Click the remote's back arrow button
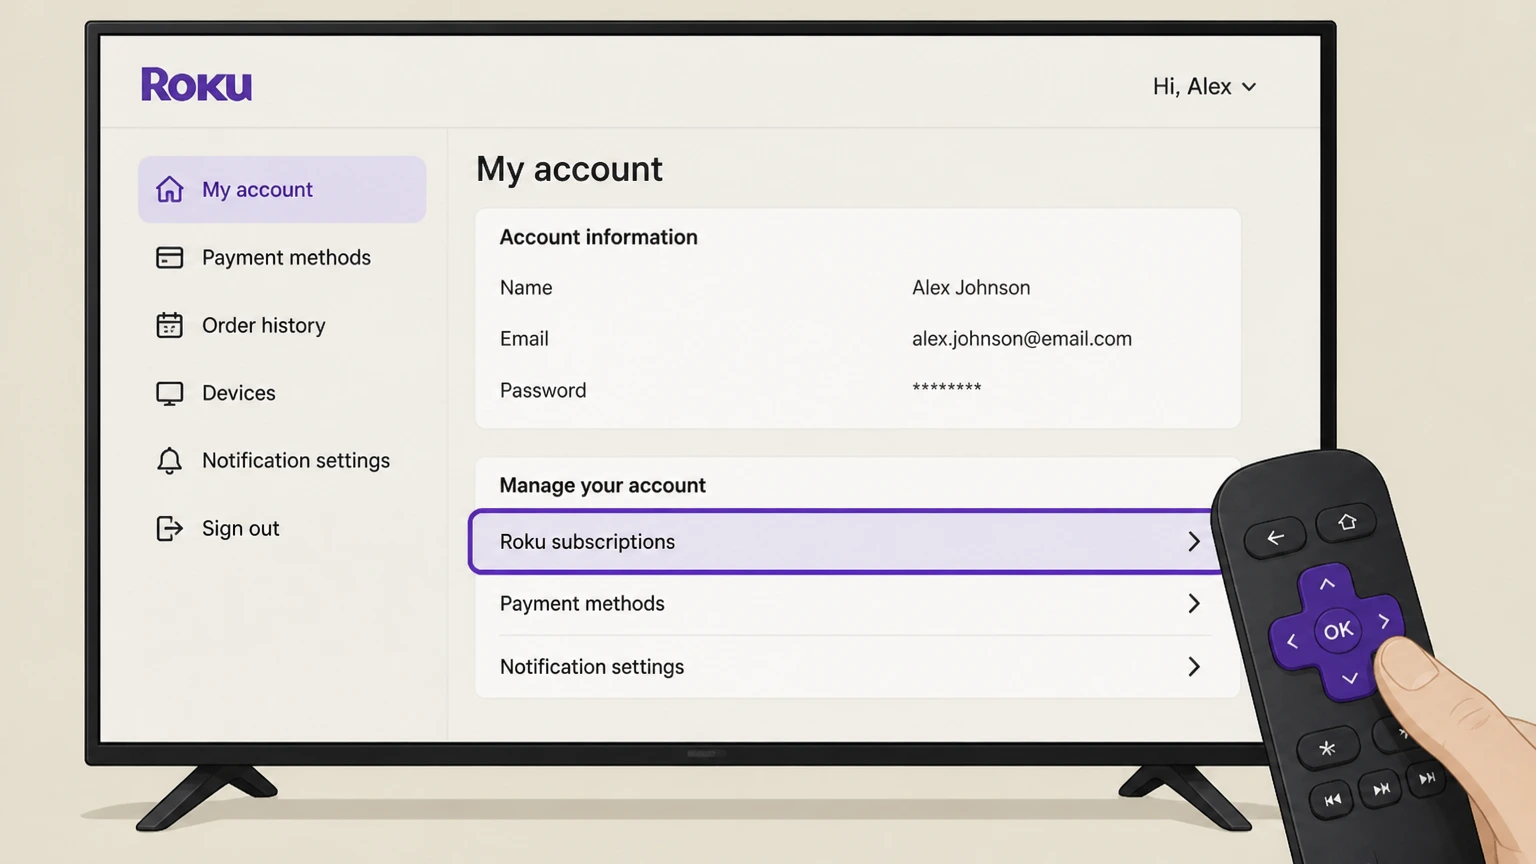Image resolution: width=1536 pixels, height=864 pixels. 1275,538
